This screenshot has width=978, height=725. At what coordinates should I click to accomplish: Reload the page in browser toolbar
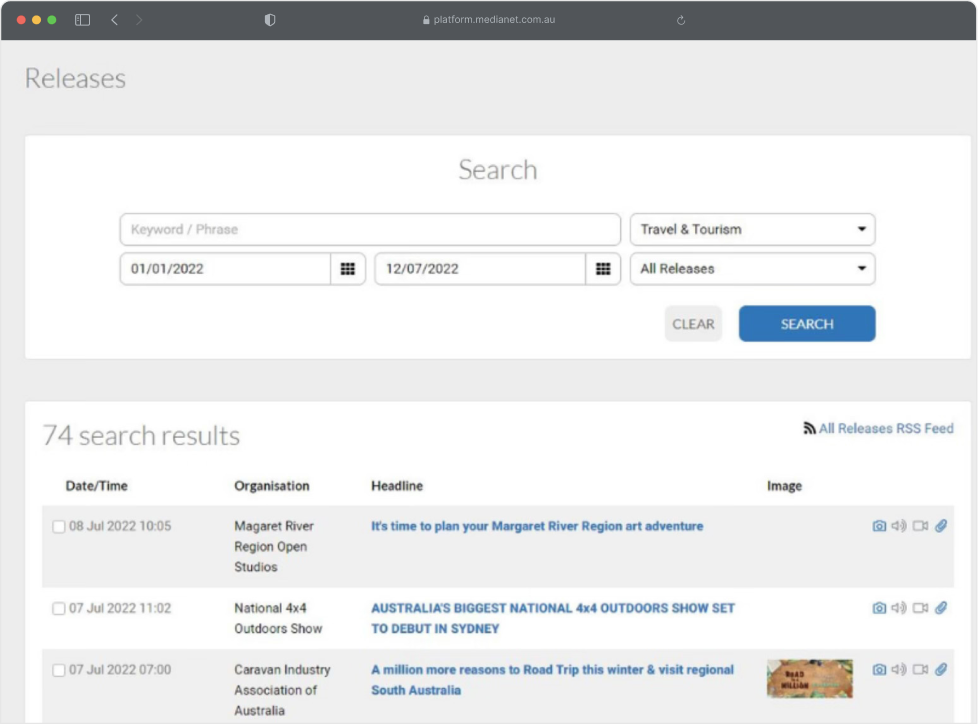pos(681,20)
